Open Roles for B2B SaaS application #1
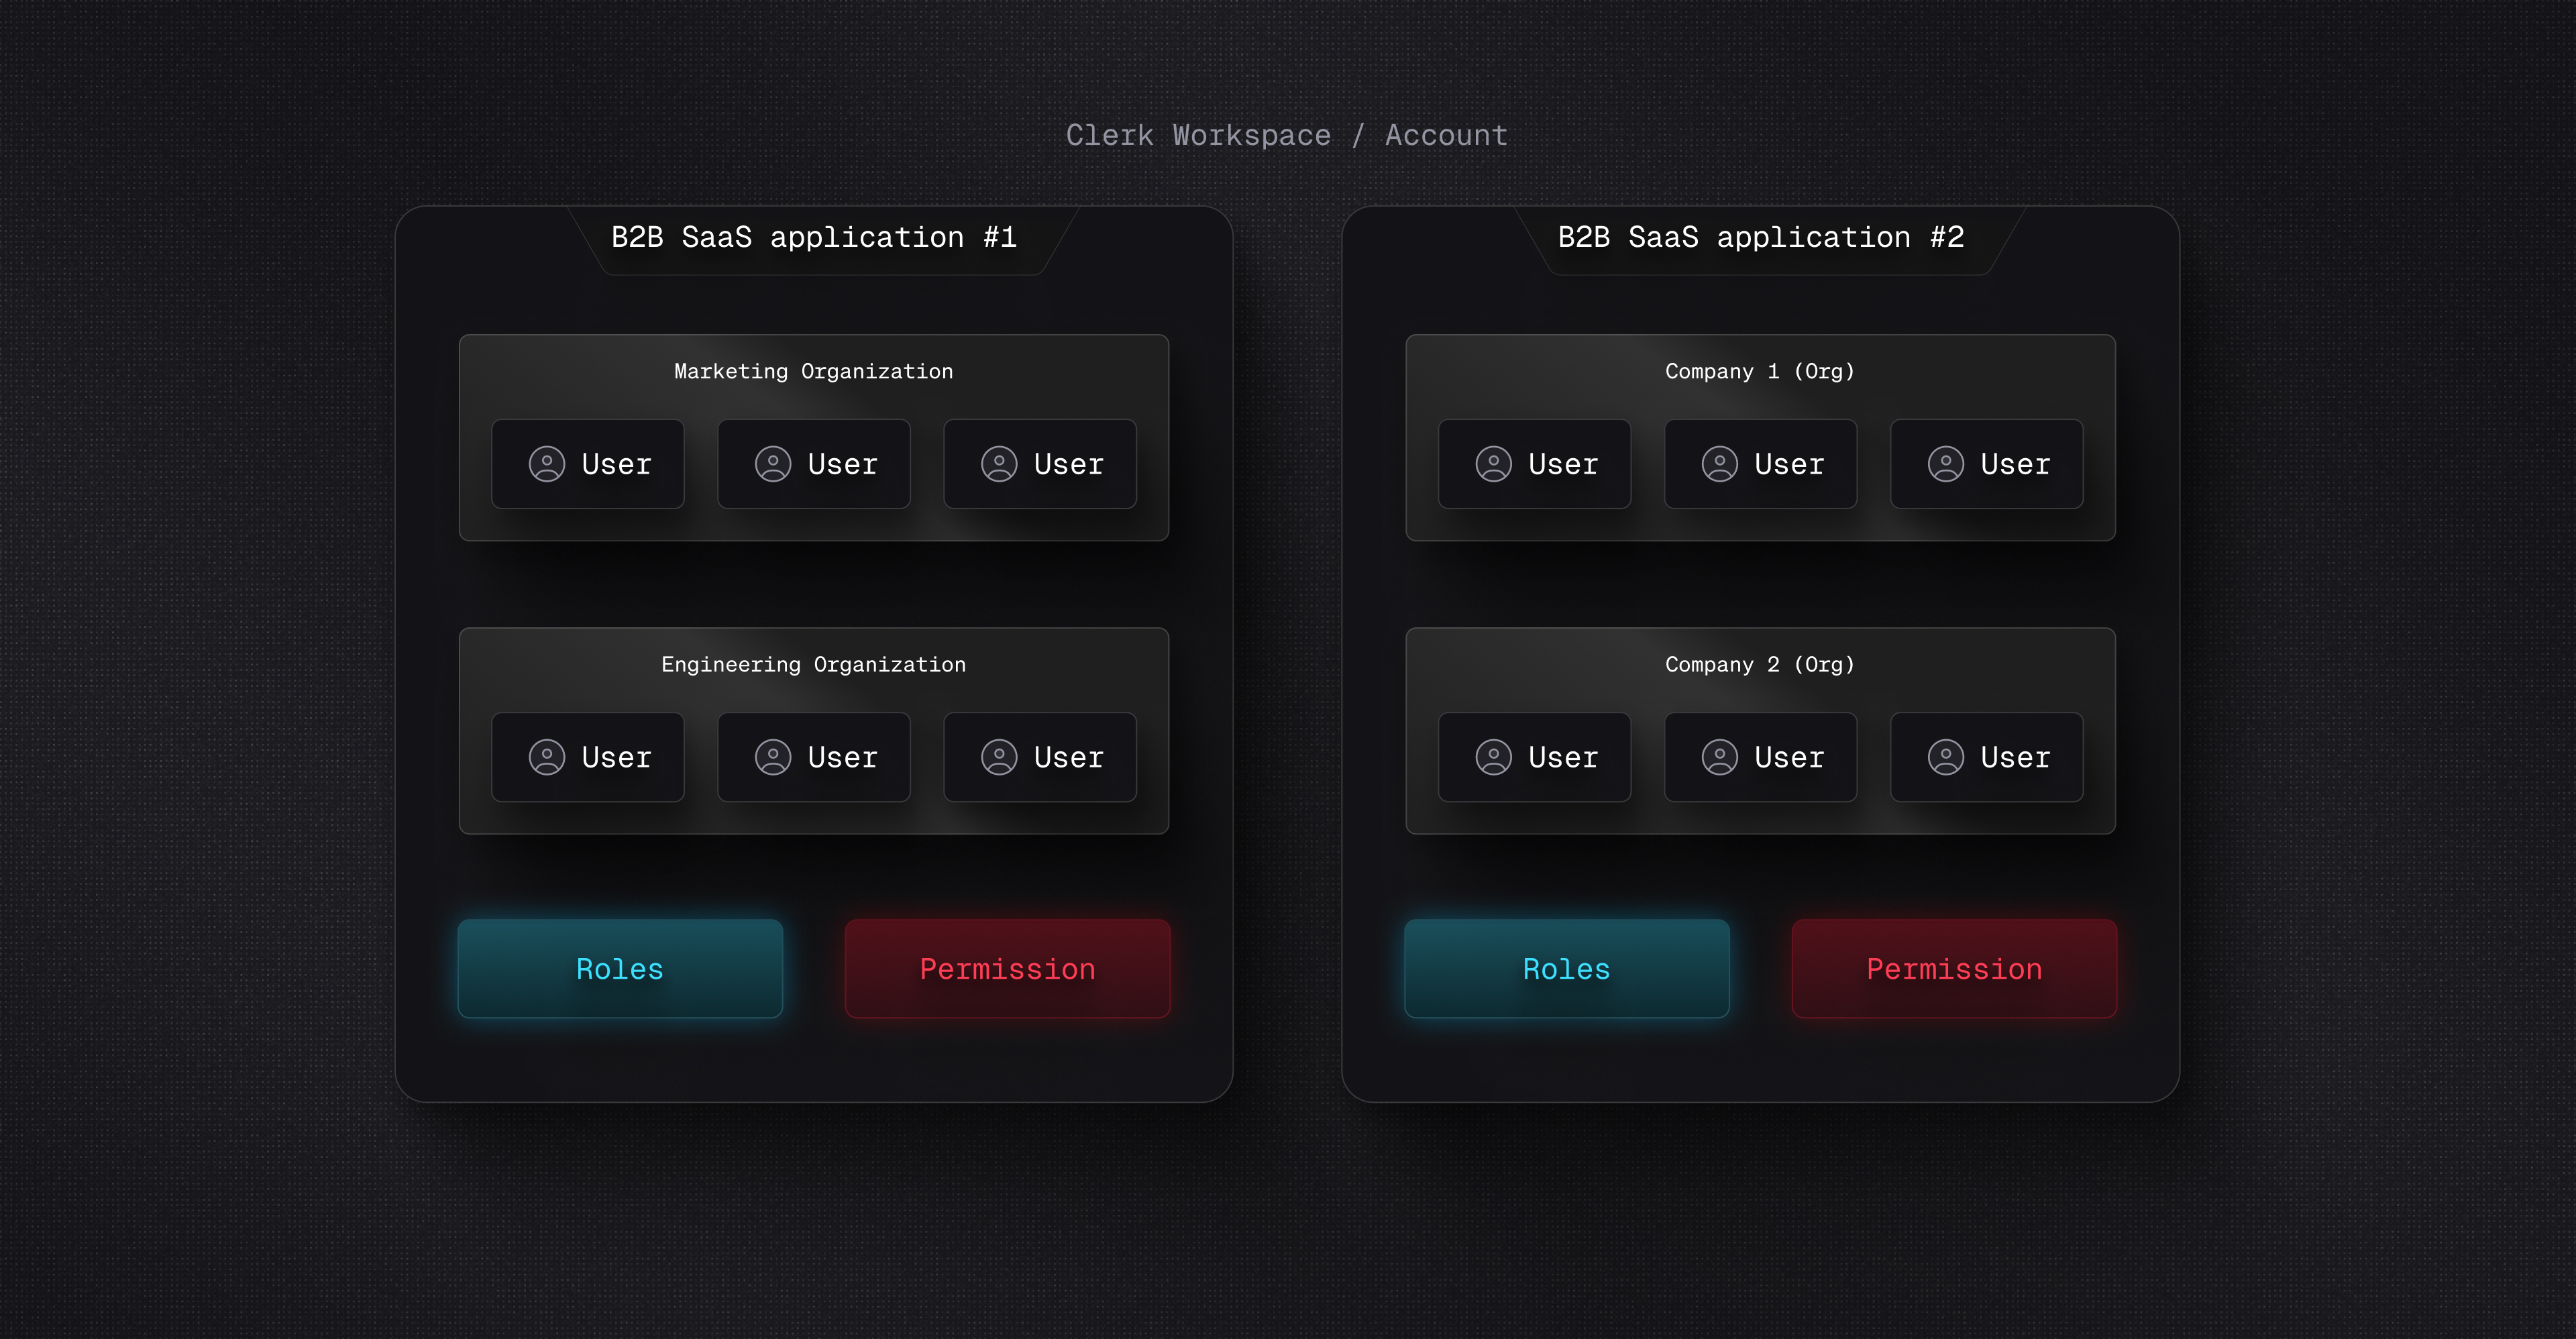 (620, 968)
